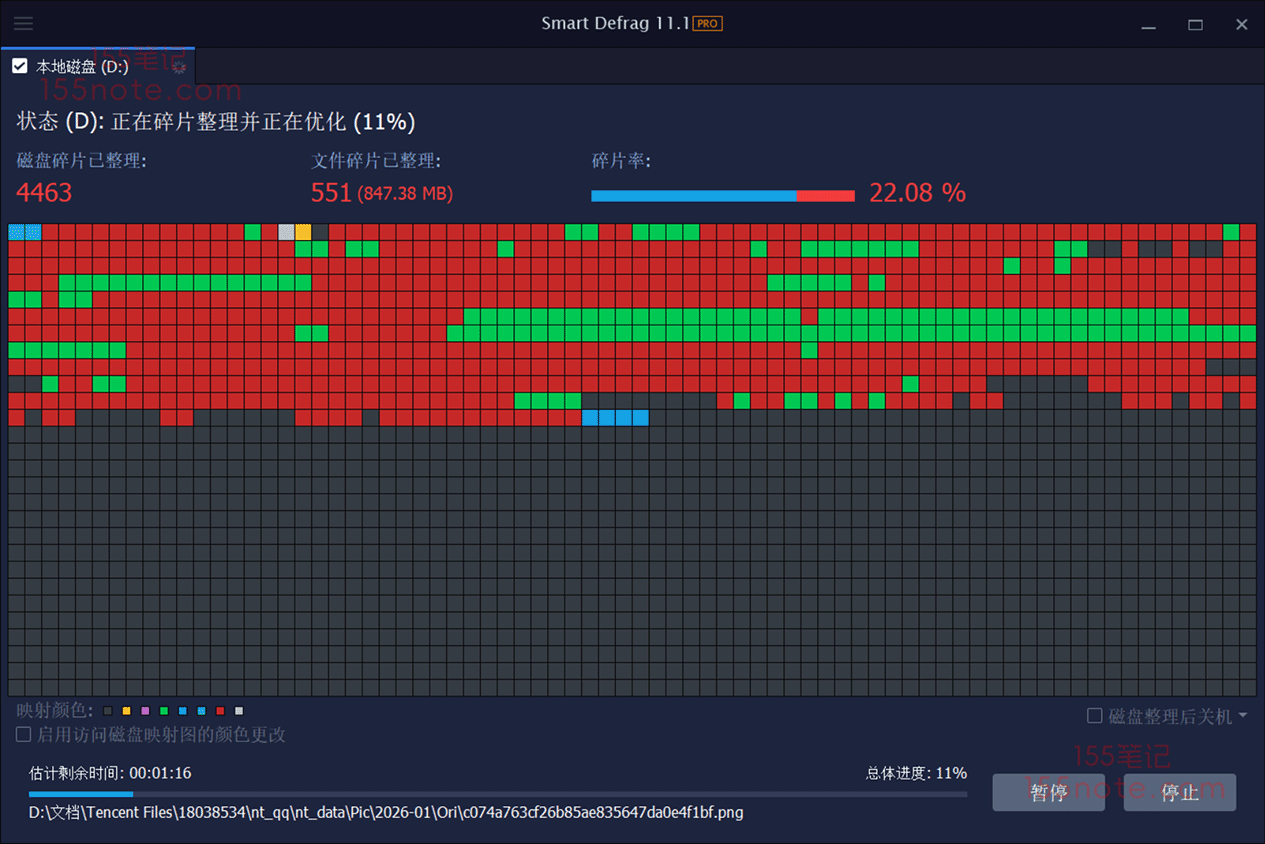Click the overall progress bar
This screenshot has width=1265, height=844.
tap(498, 794)
